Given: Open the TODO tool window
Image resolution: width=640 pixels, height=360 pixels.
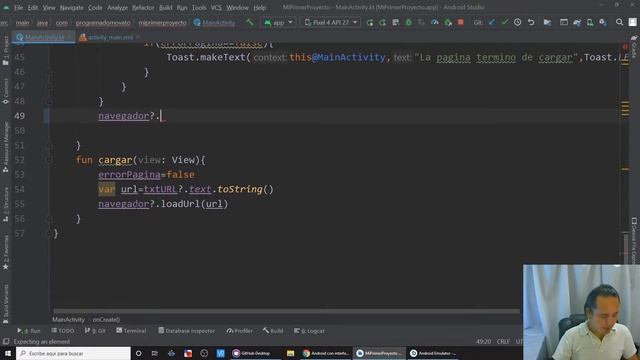Looking at the screenshot, I should tap(63, 331).
